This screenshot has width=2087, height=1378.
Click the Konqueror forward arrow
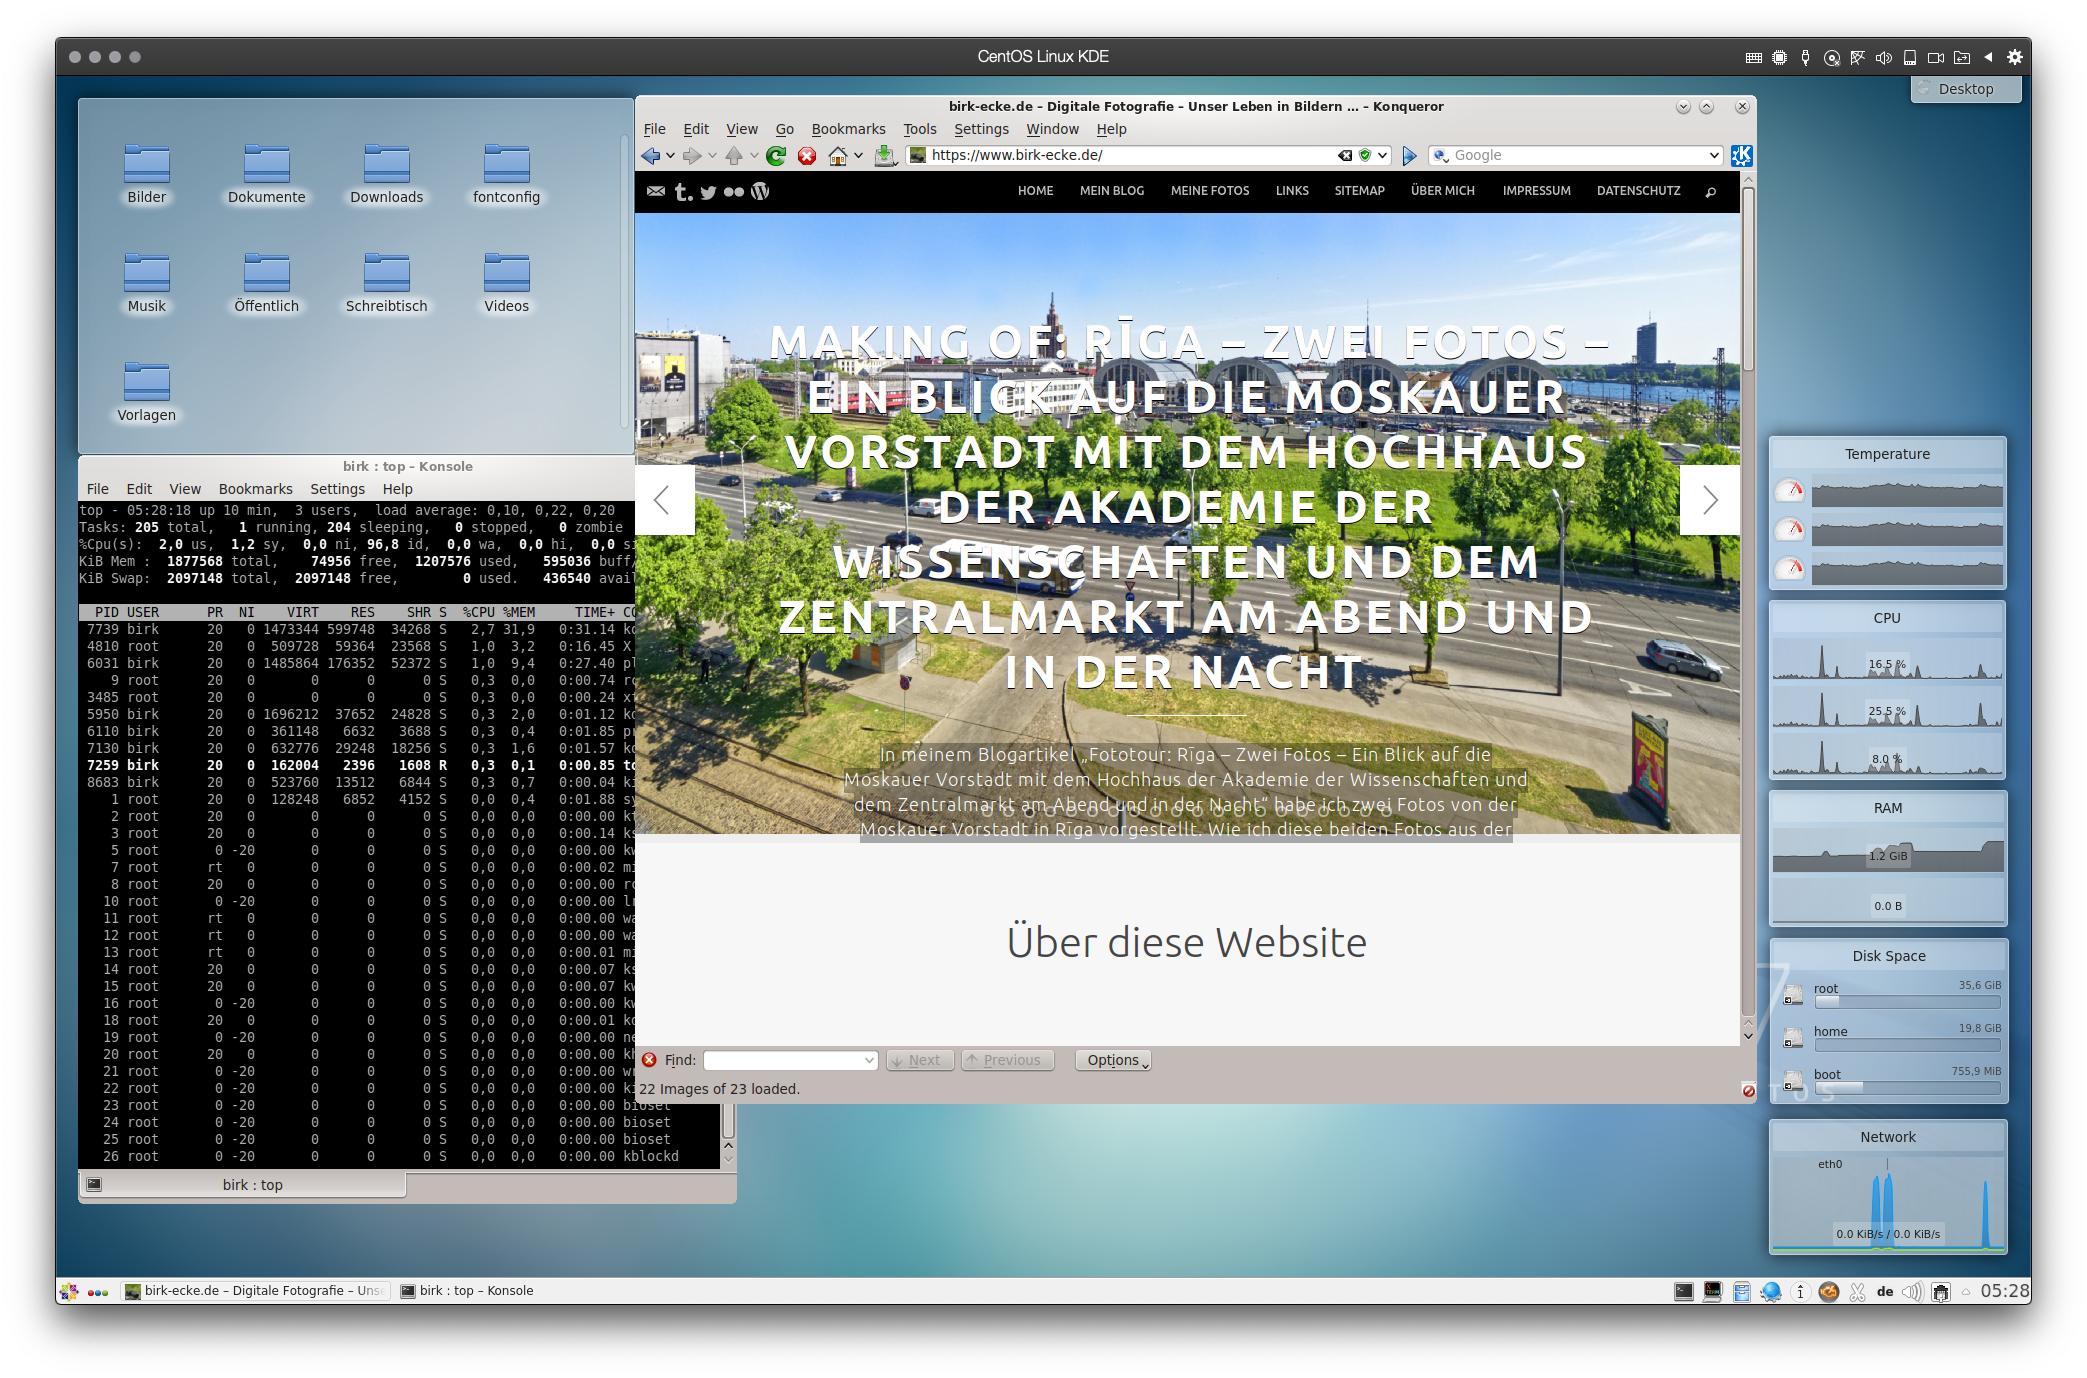click(x=691, y=156)
